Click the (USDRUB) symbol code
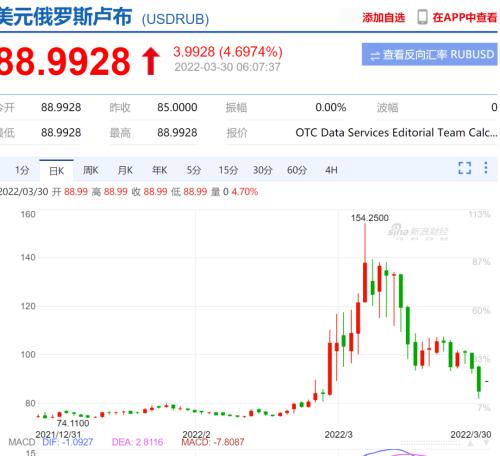The image size is (500, 456). tap(175, 19)
